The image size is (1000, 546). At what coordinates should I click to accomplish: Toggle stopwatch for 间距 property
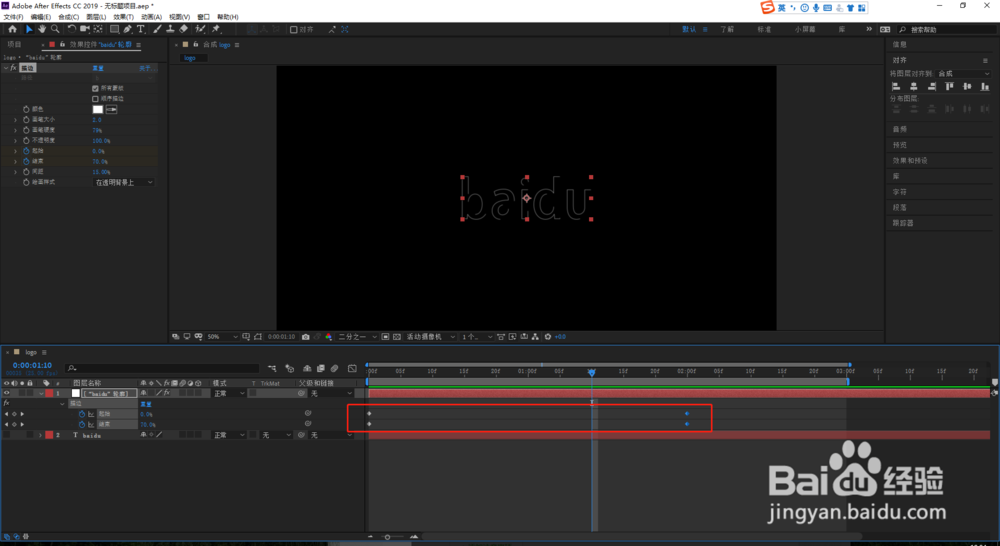point(26,172)
